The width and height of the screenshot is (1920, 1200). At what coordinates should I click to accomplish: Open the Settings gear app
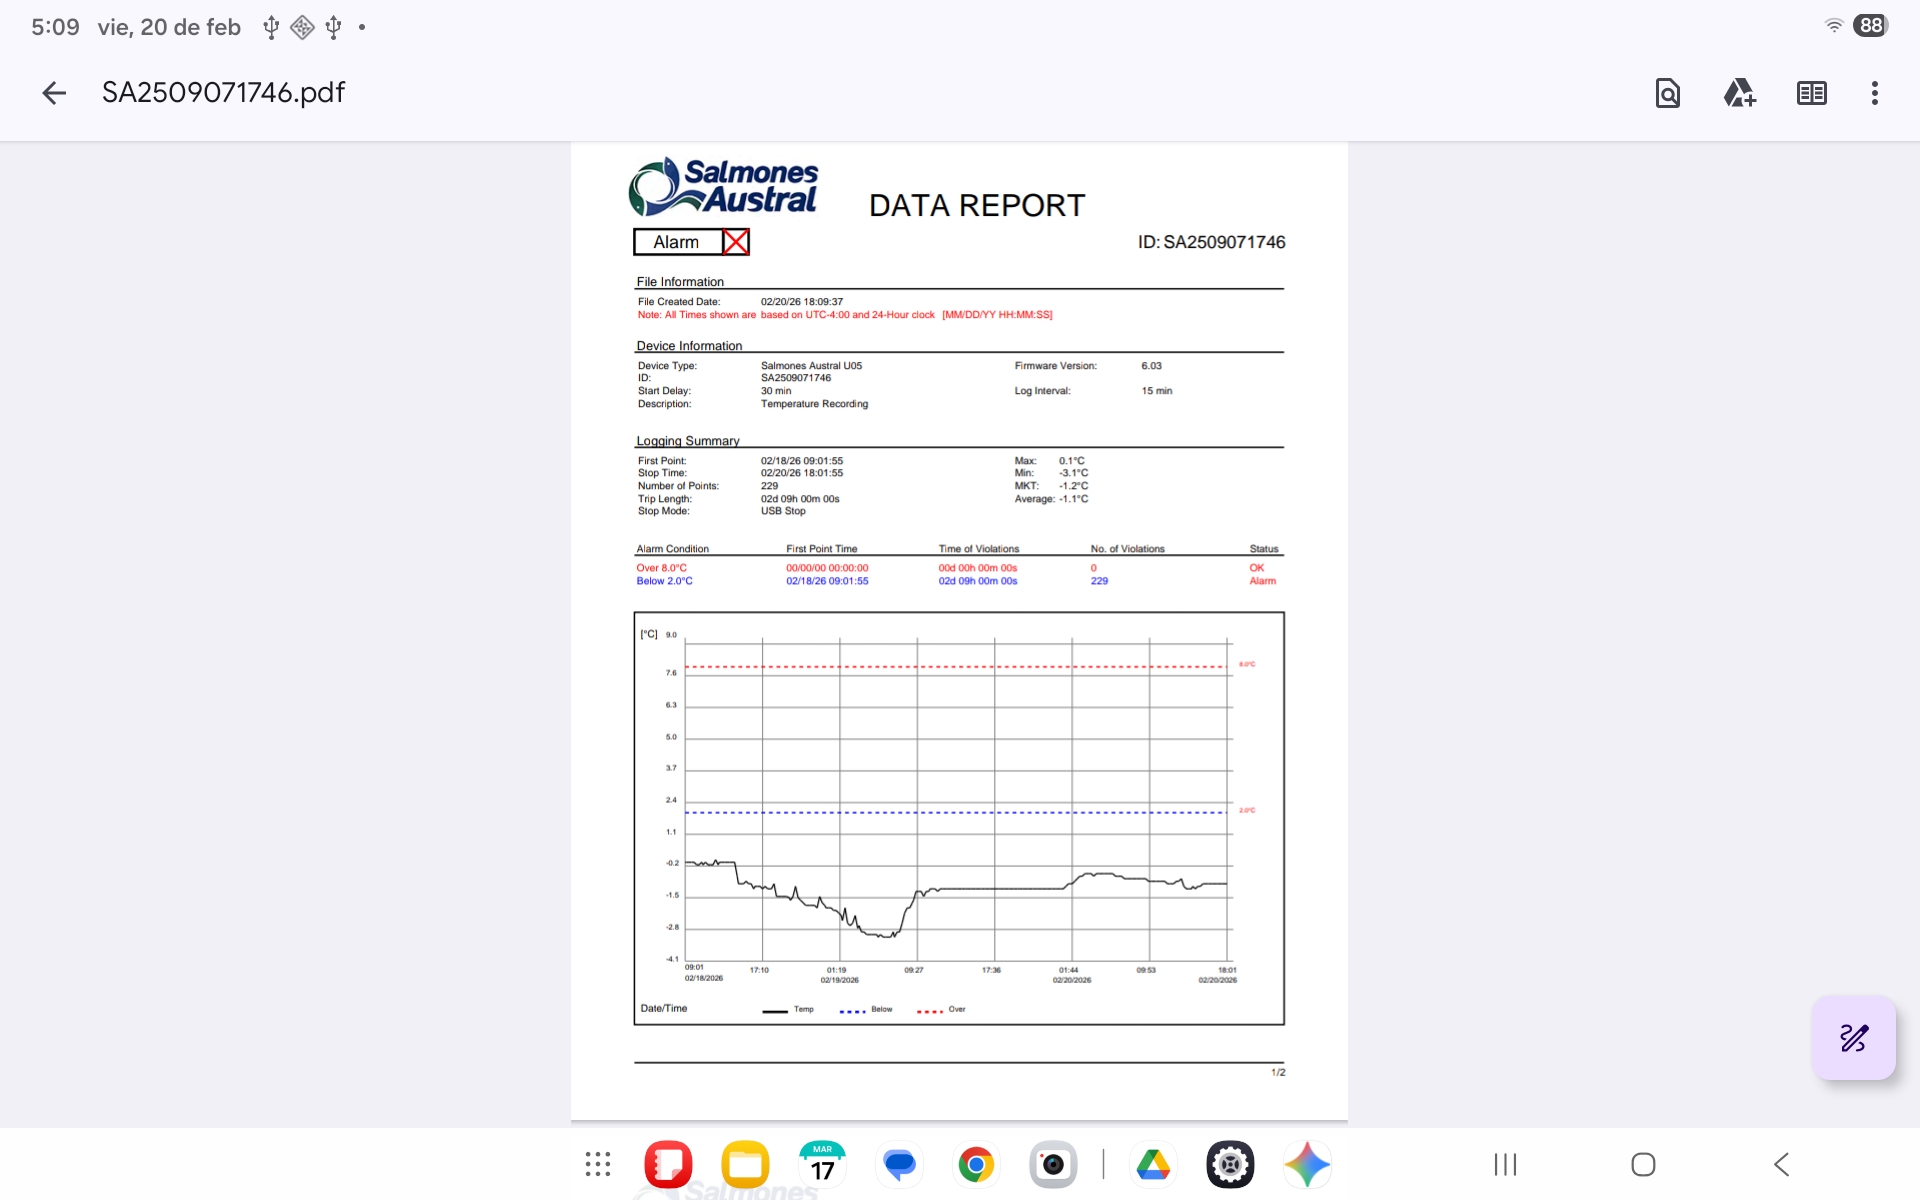[1230, 1164]
